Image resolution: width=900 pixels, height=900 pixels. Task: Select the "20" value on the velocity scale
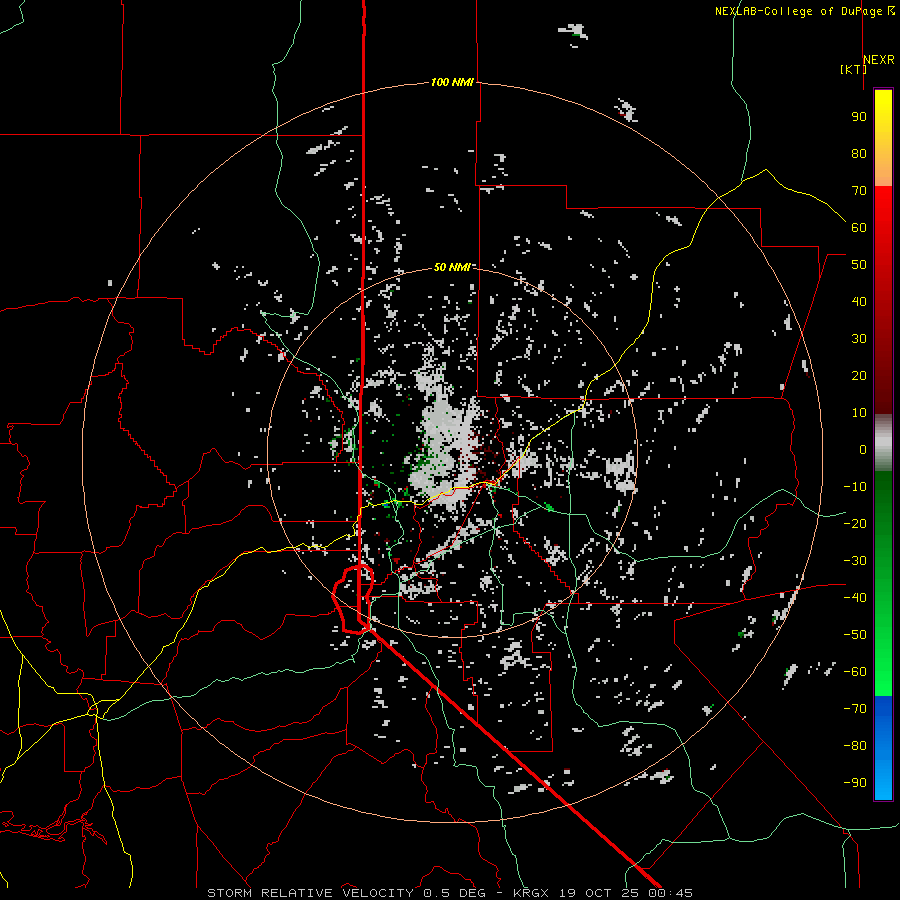[859, 375]
